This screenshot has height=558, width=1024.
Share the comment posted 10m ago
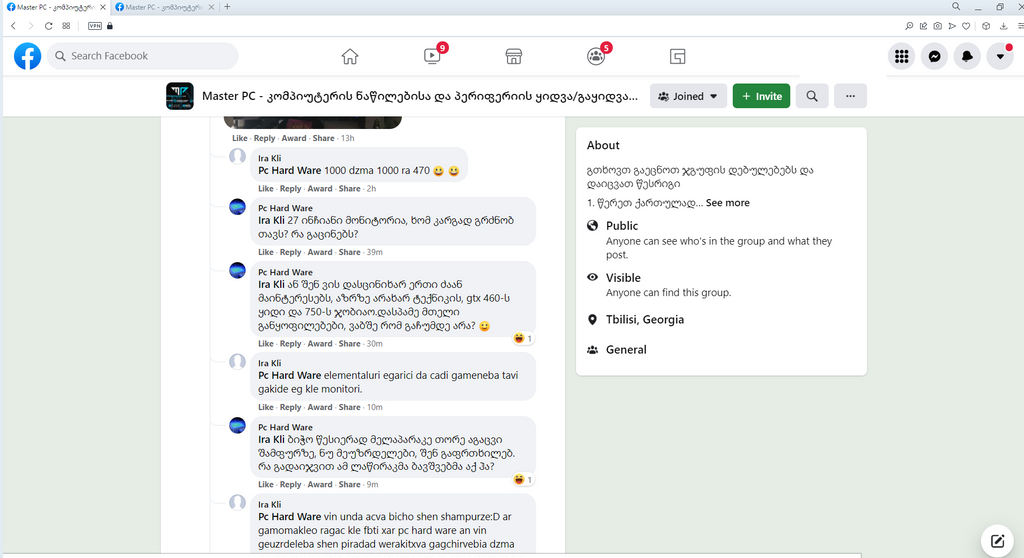349,407
